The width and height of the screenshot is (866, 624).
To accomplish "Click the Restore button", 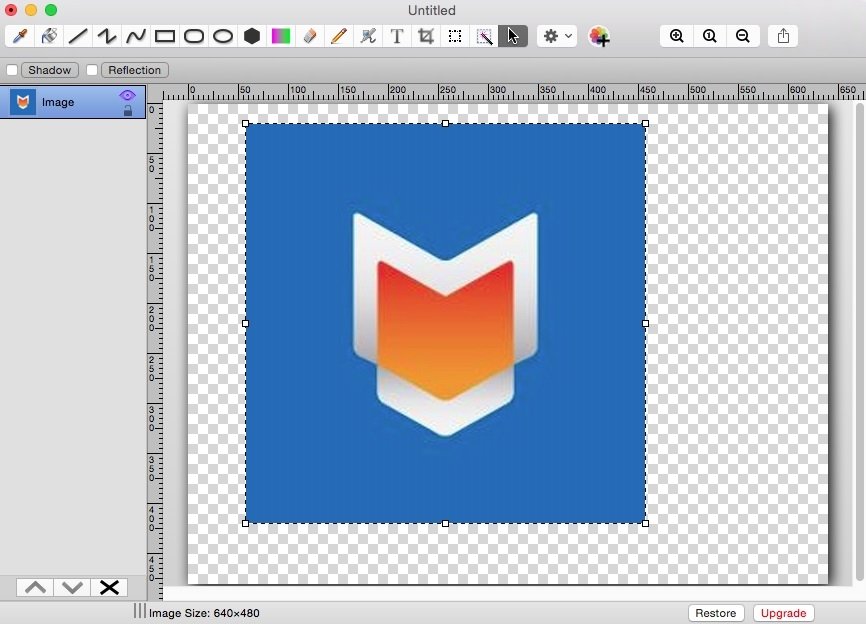I will coord(716,613).
